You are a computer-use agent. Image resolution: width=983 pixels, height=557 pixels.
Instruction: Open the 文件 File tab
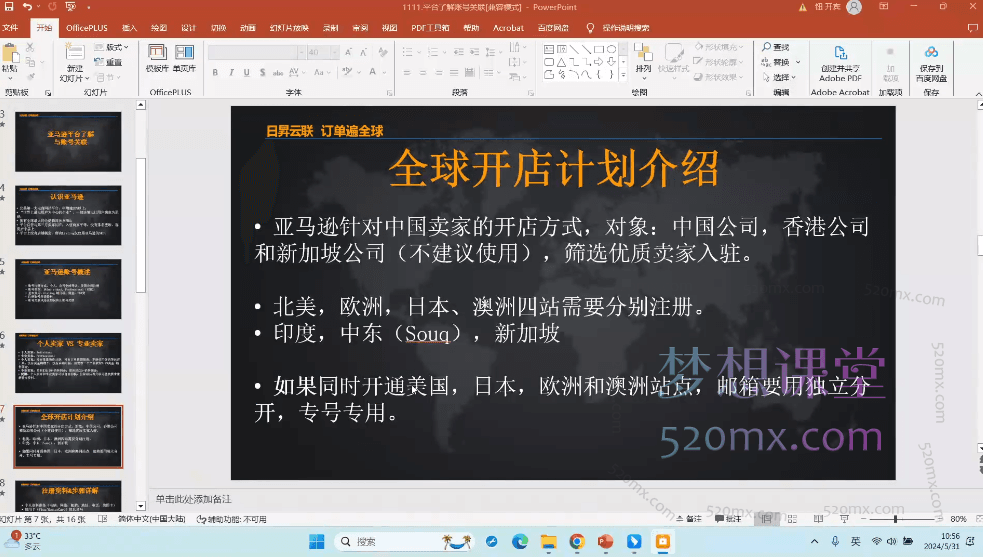pyautogui.click(x=10, y=28)
